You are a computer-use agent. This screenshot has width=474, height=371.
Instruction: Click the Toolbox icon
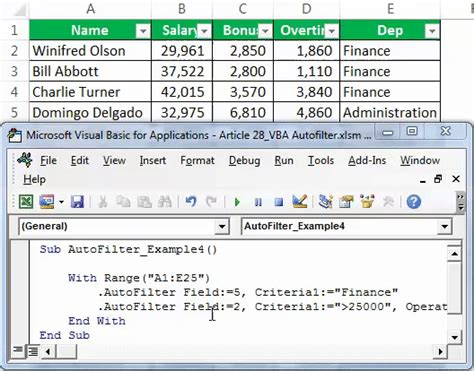[388, 202]
